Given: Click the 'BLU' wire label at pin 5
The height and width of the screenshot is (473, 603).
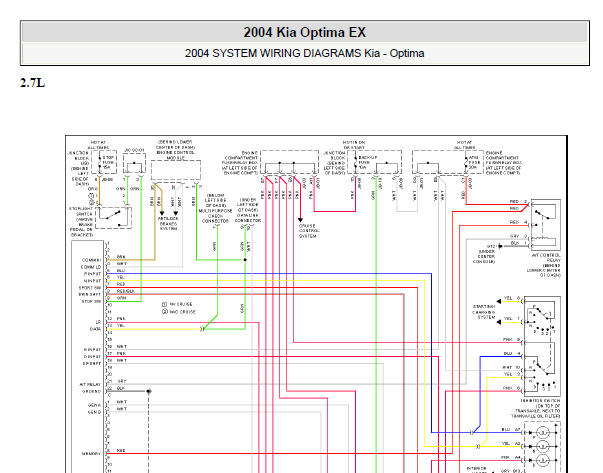Looking at the screenshot, I should pos(121,270).
